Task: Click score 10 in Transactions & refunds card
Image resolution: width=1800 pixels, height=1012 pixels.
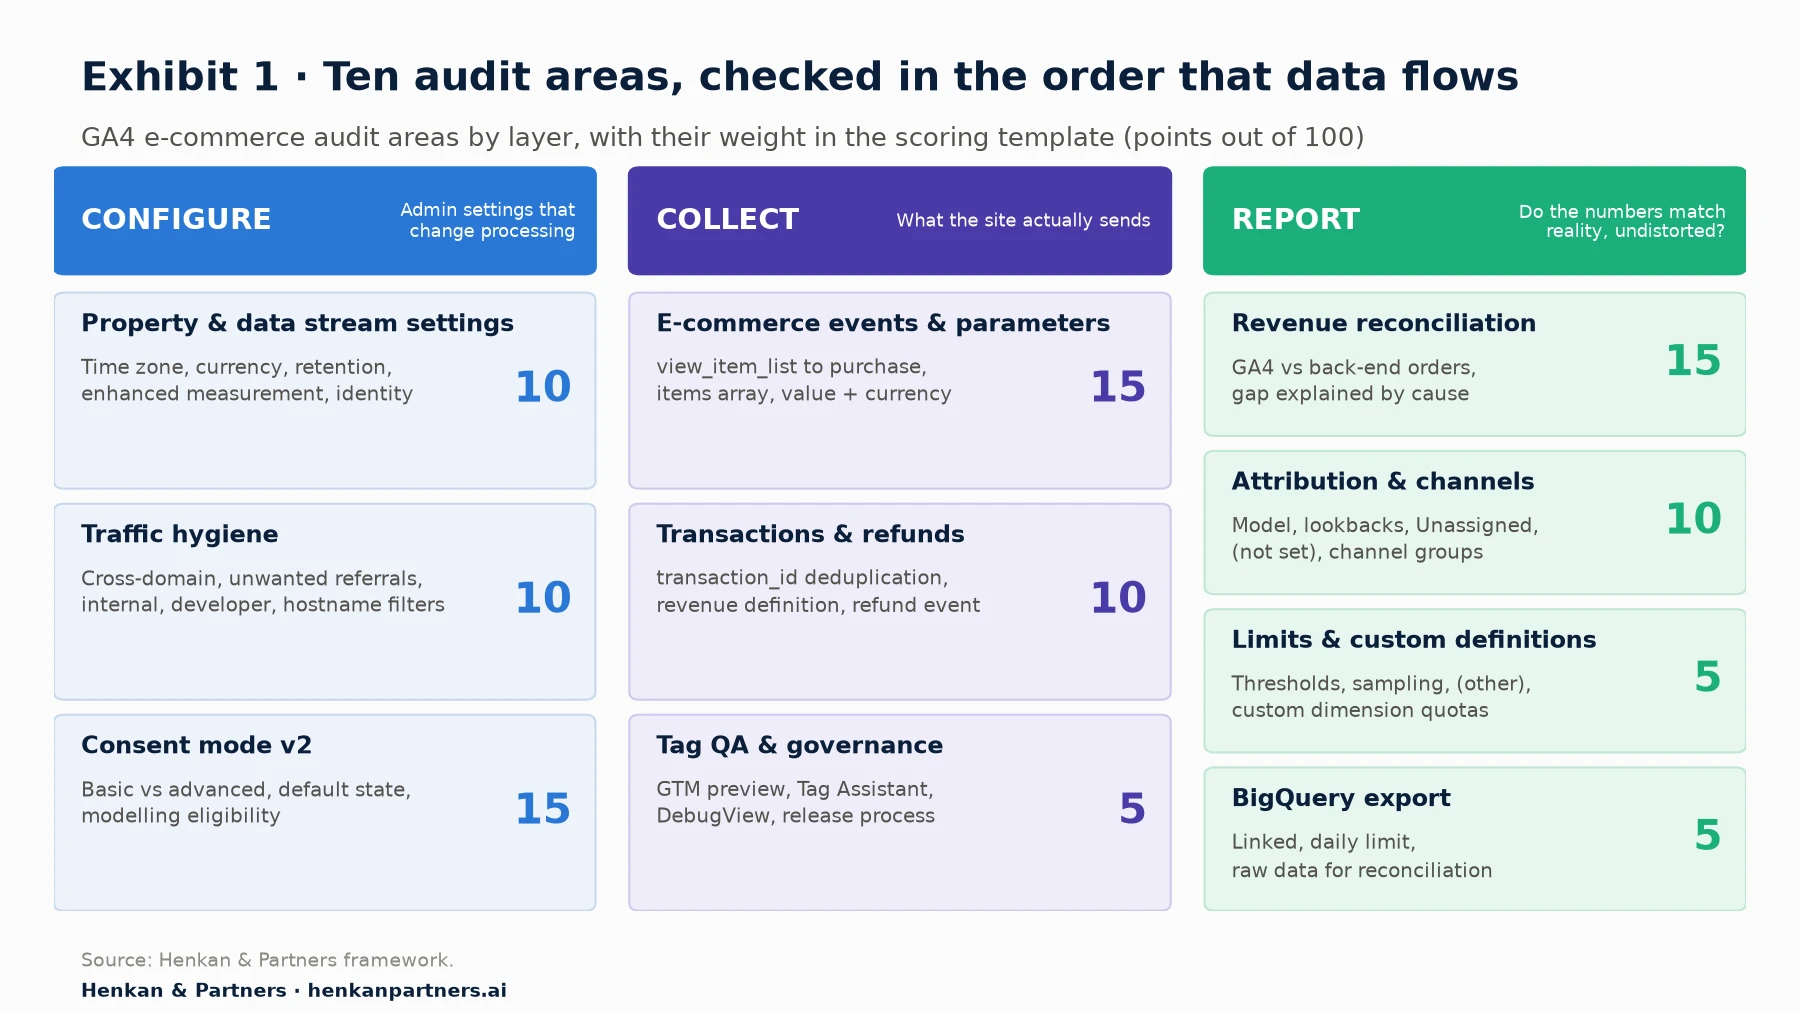Action: click(1118, 598)
